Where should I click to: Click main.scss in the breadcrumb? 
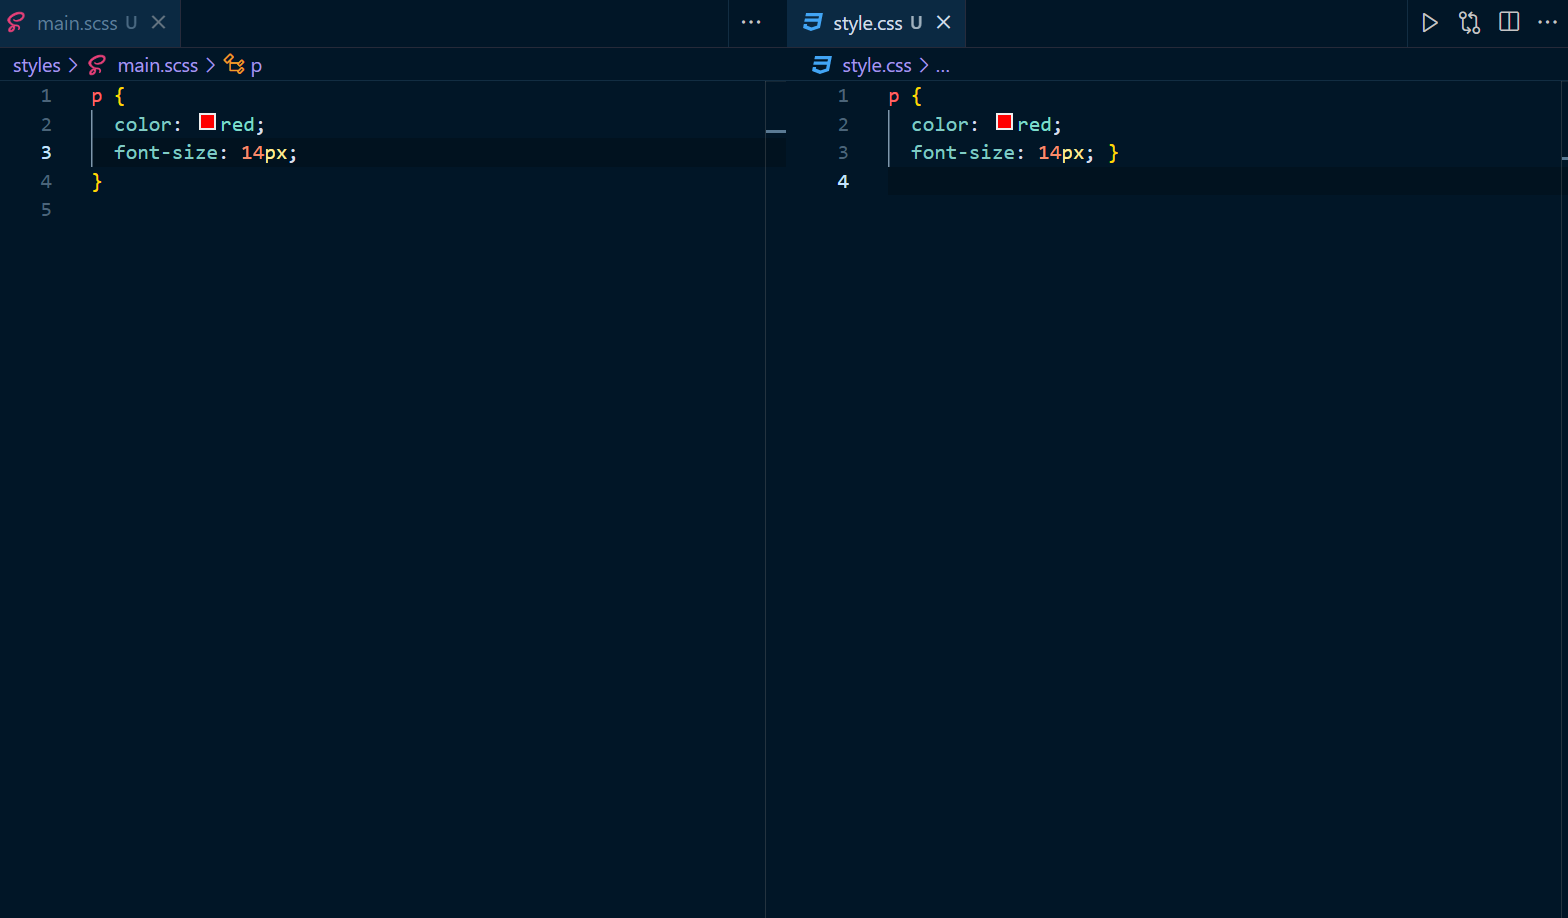pyautogui.click(x=158, y=65)
